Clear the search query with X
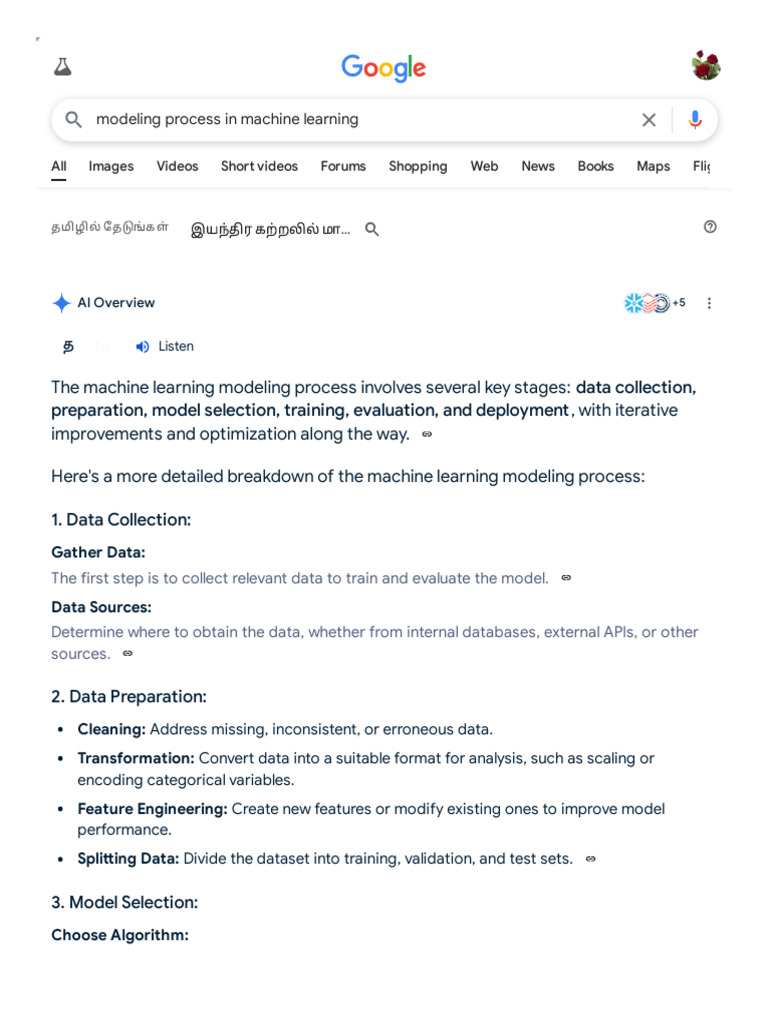Screen dimensions: 768x1024 [x=649, y=120]
